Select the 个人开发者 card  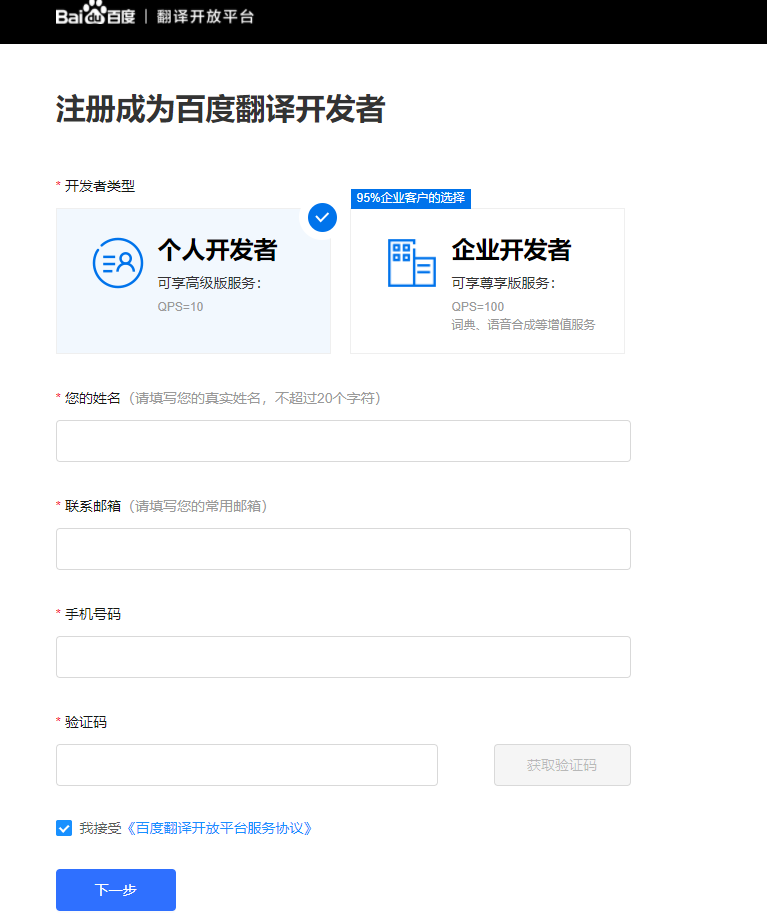point(194,281)
